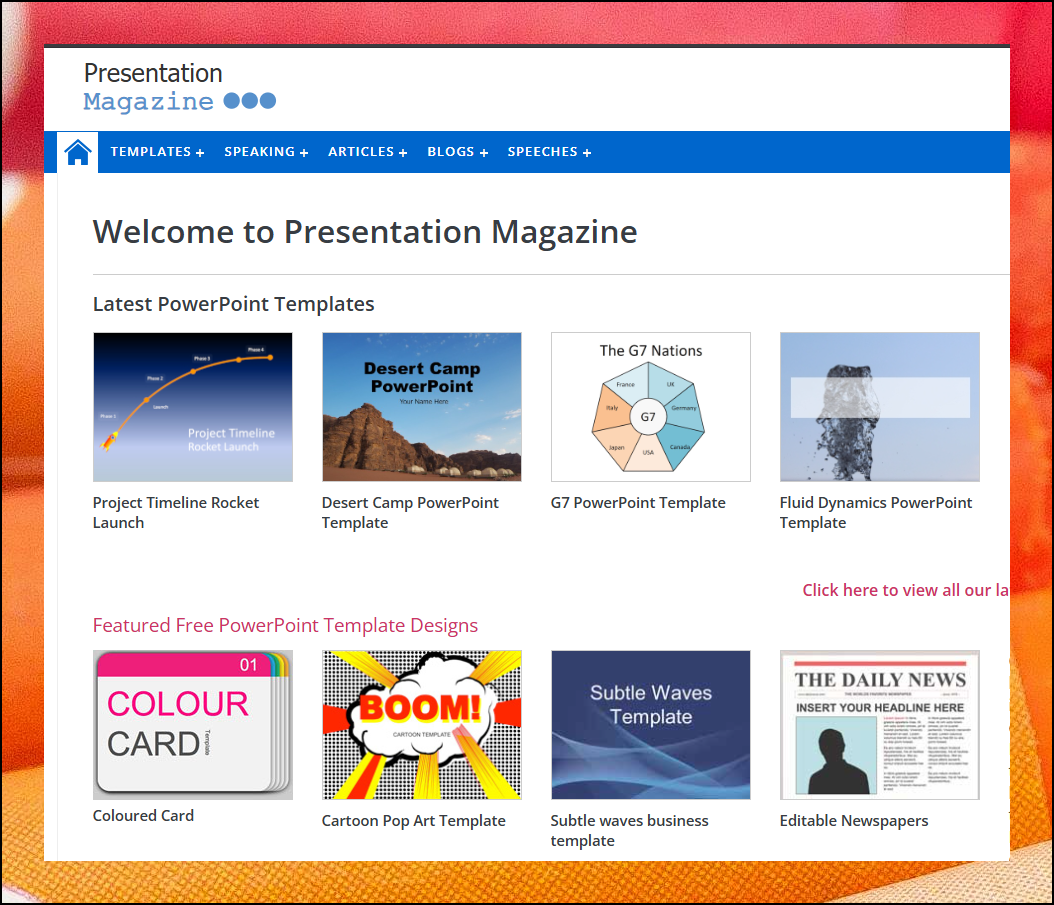Click the Desert Camp PowerPoint Template link
Screen dimensions: 1054x905
click(410, 512)
